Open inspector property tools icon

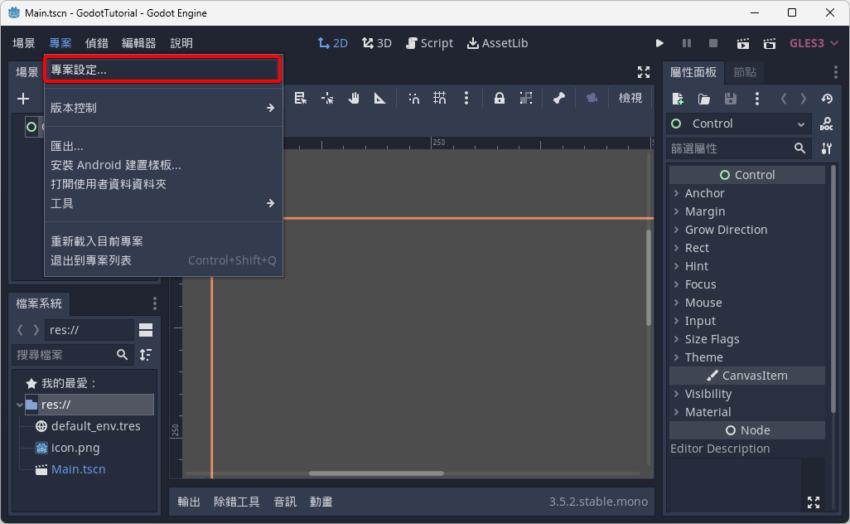pyautogui.click(x=826, y=148)
